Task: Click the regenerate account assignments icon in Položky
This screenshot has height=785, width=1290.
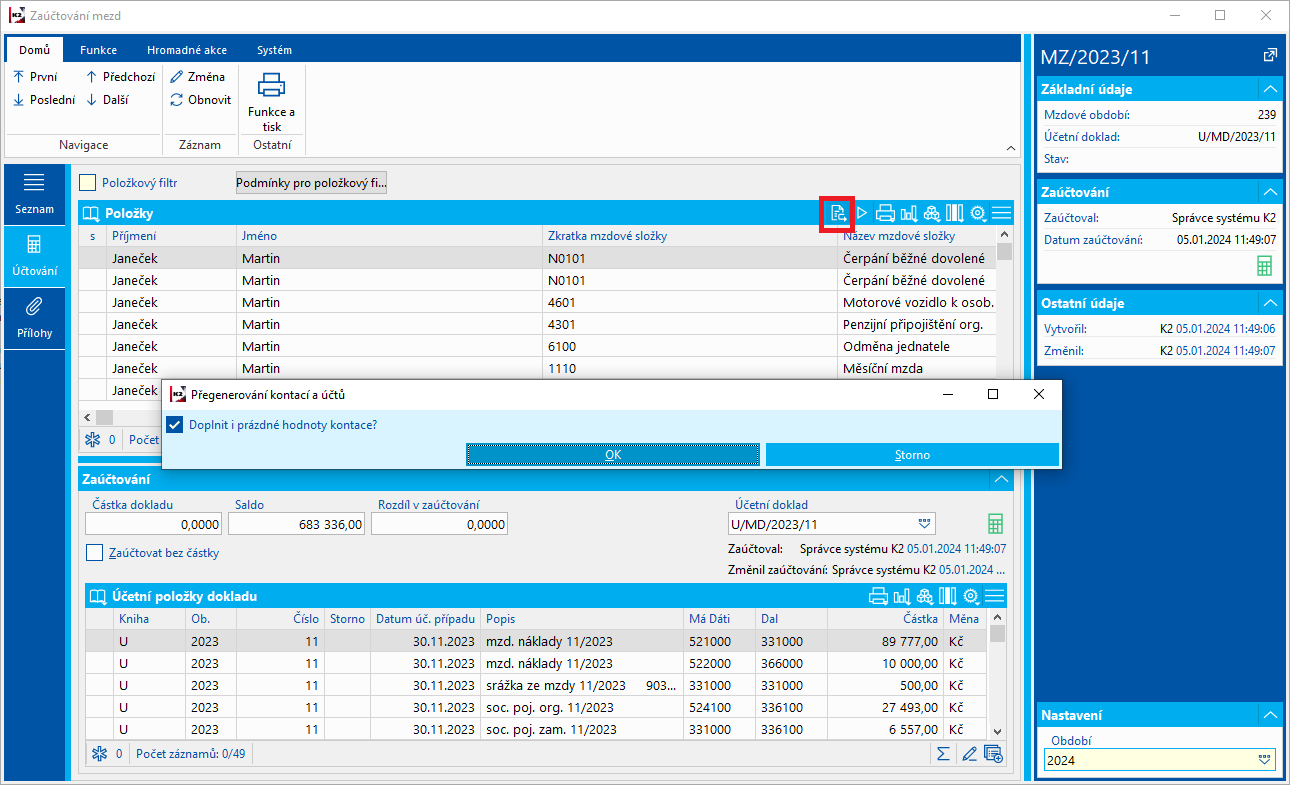Action: (x=838, y=213)
